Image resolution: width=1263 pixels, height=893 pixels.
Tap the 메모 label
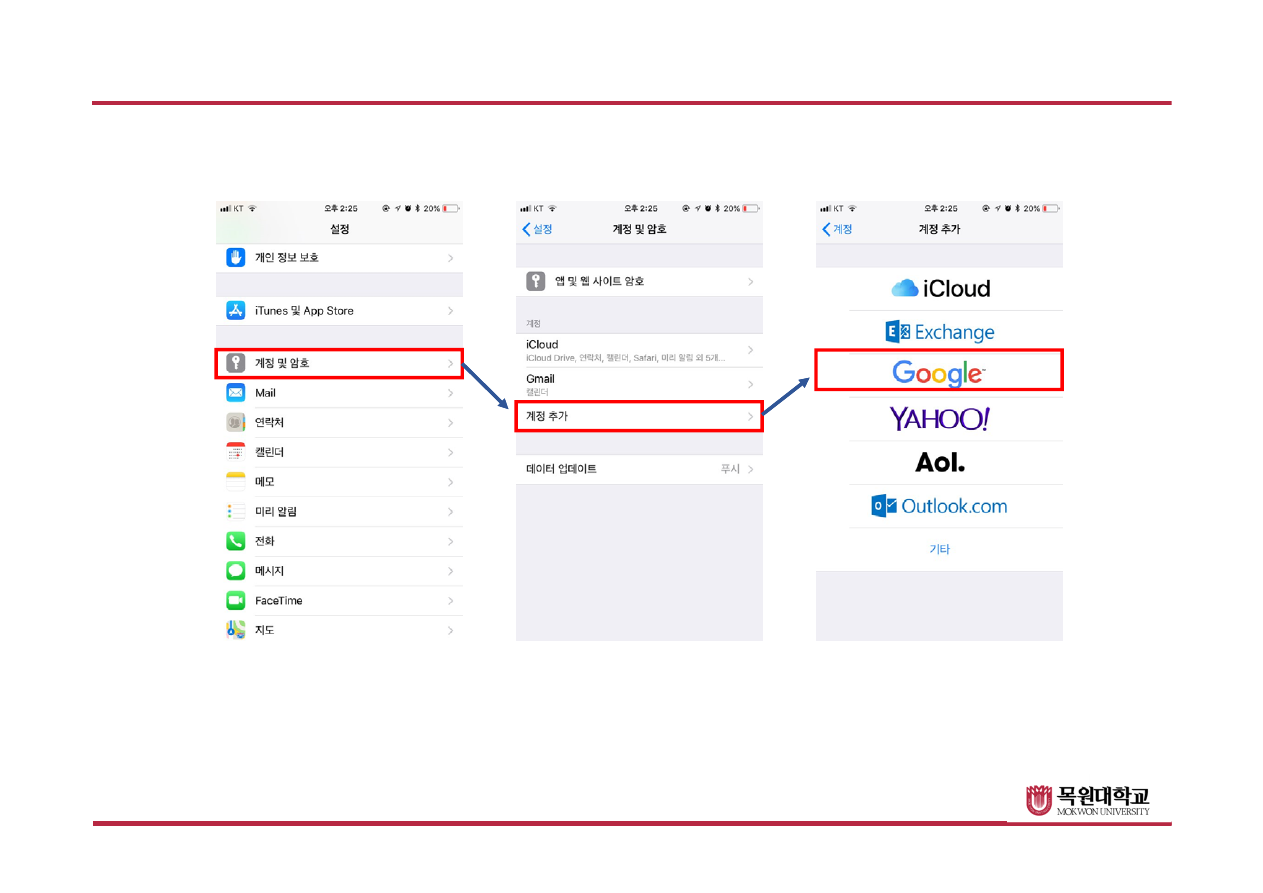click(265, 482)
